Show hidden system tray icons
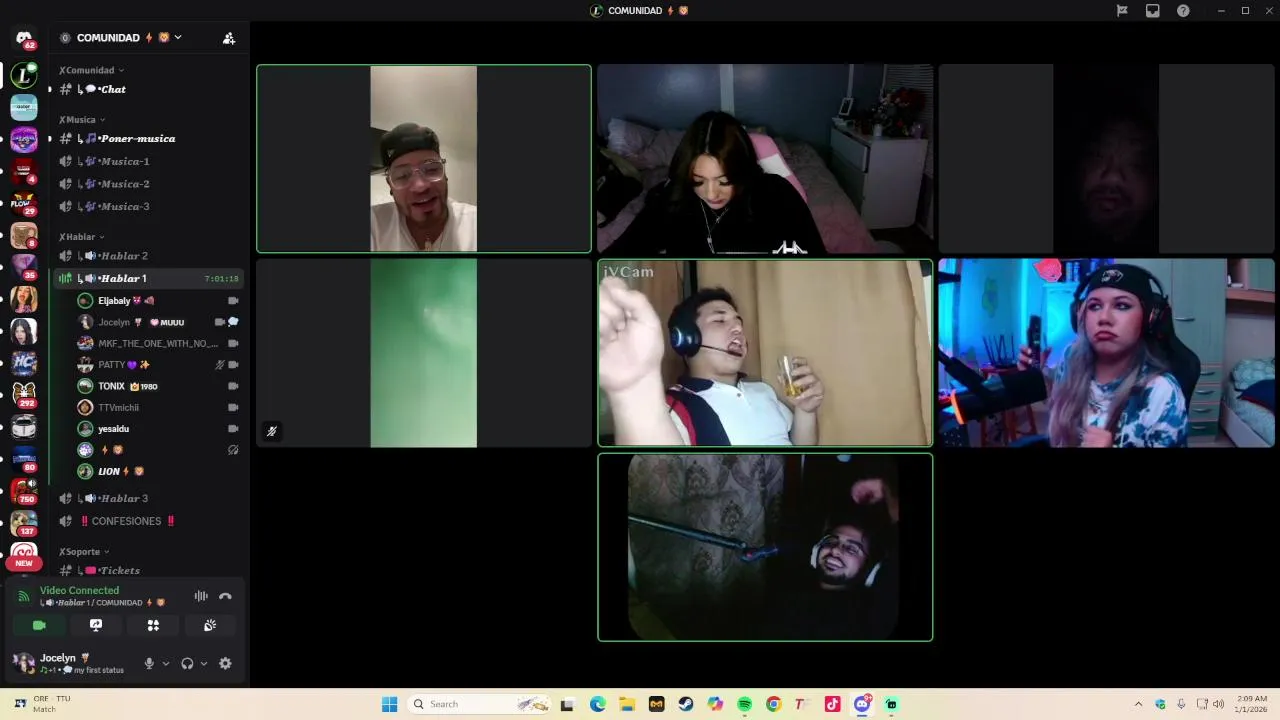 pyautogui.click(x=1138, y=704)
